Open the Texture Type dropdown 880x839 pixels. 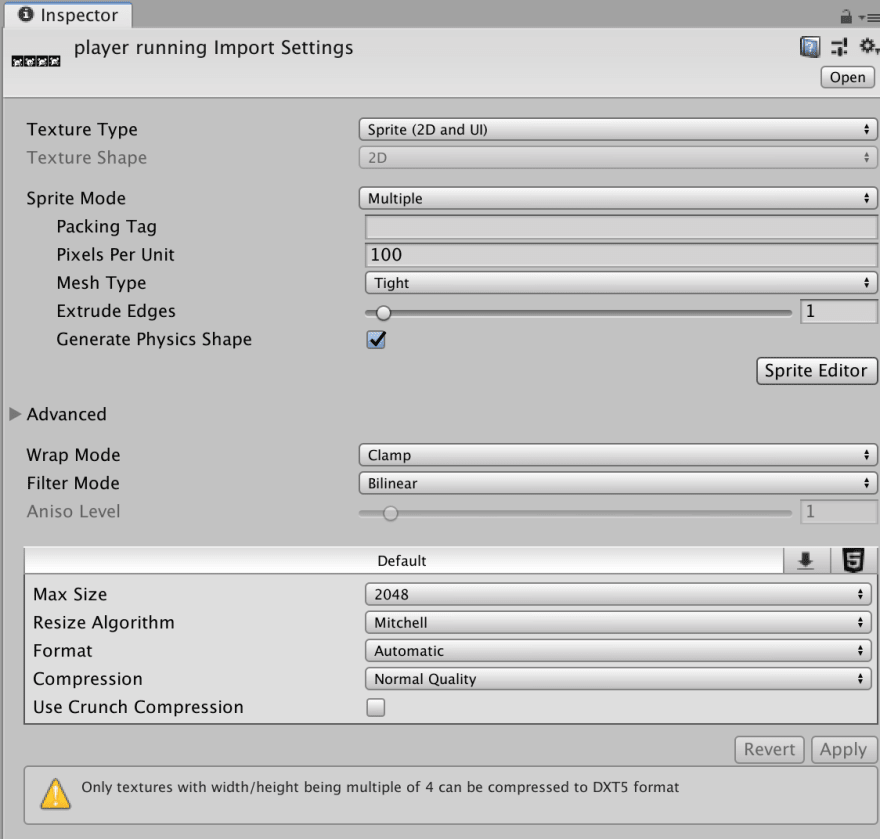617,130
